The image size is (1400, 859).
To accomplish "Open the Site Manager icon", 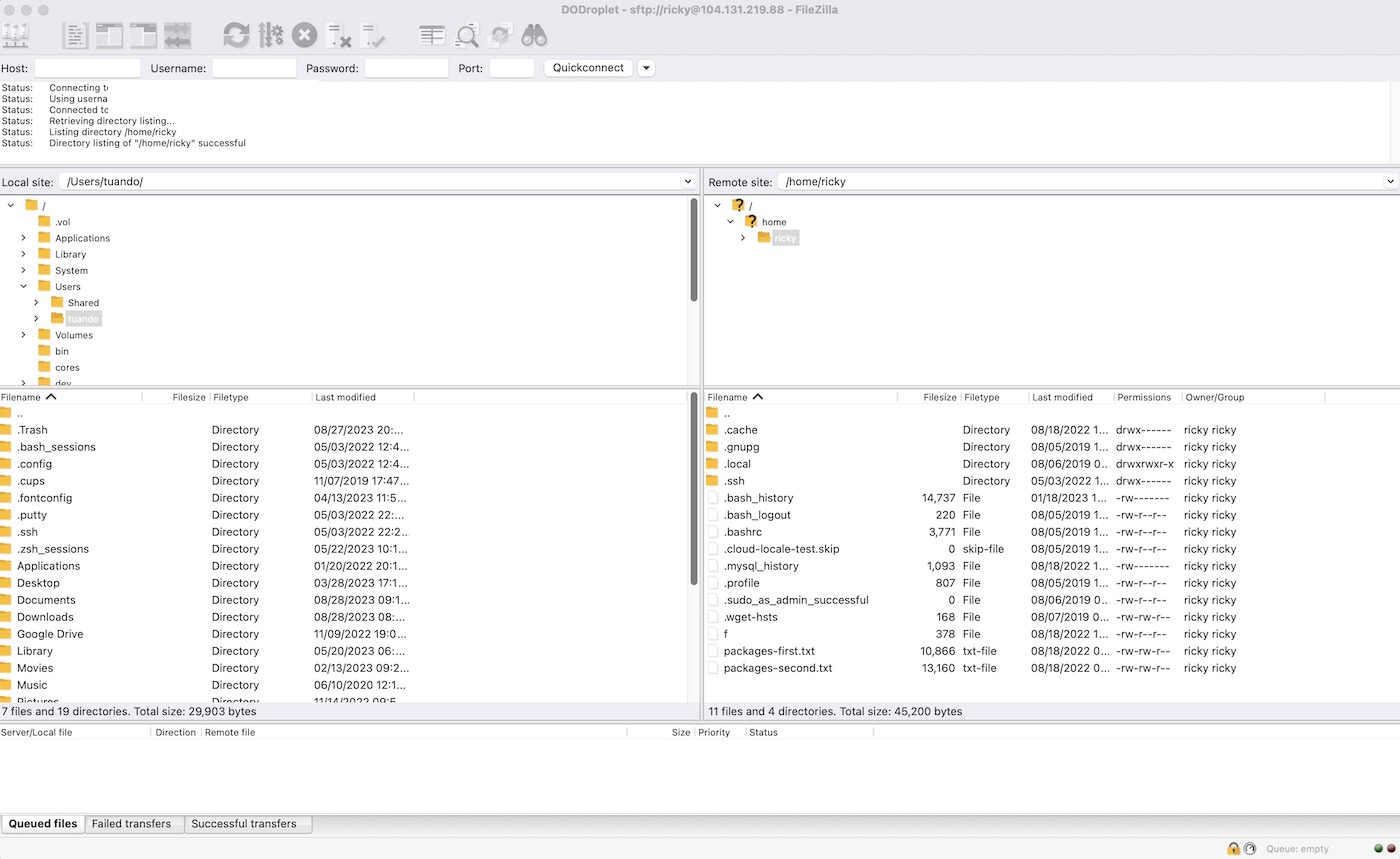I will tap(16, 36).
